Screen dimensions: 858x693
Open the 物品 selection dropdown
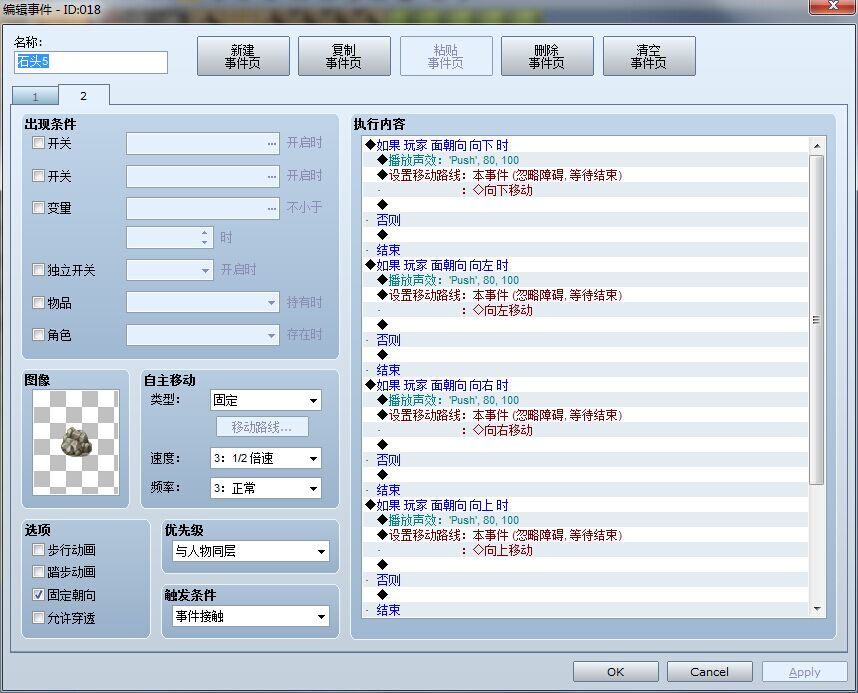[203, 302]
